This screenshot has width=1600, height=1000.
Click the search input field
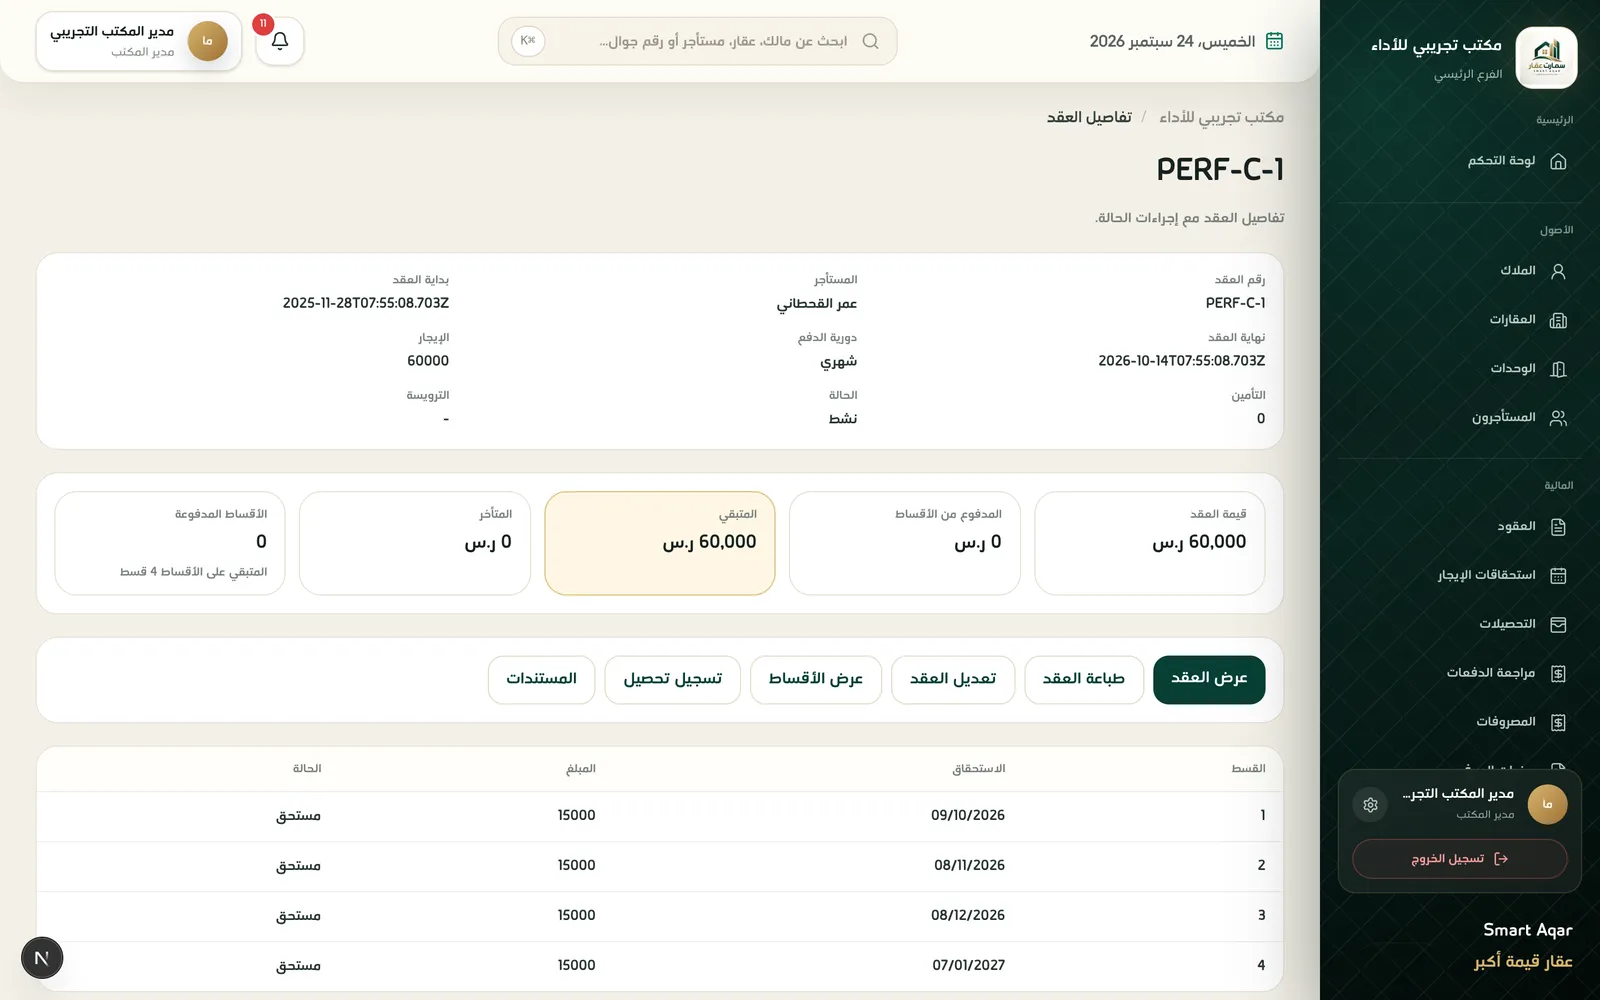point(697,41)
